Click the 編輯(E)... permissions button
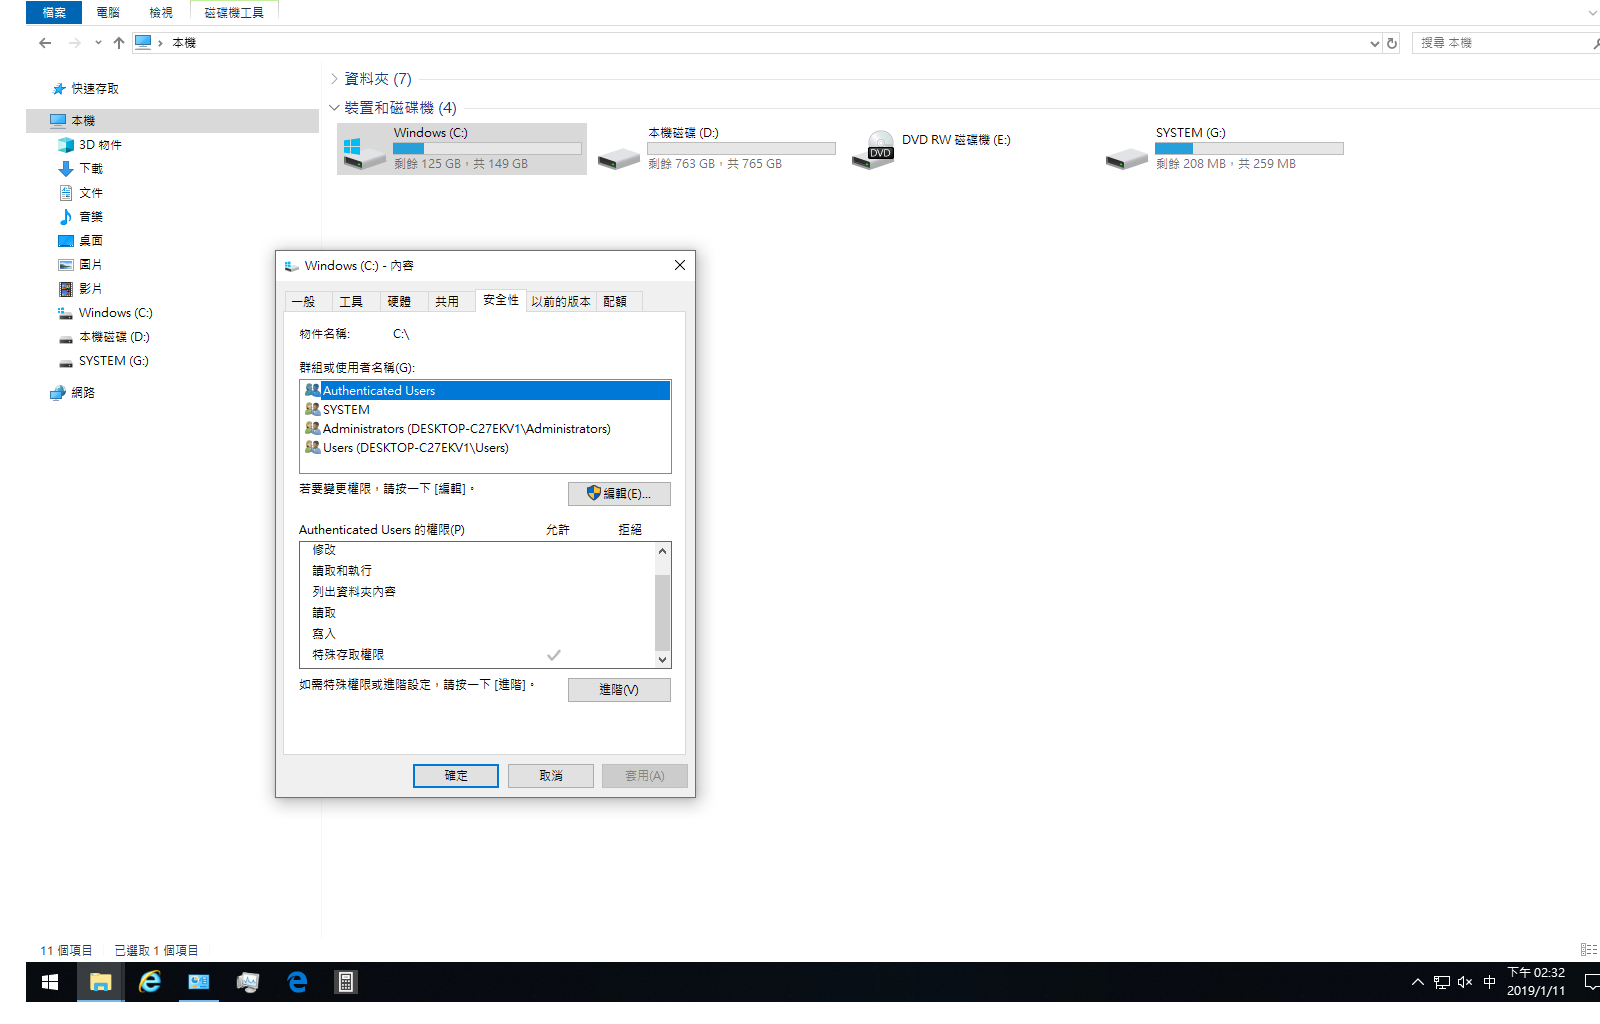This screenshot has width=1600, height=1024. point(619,494)
